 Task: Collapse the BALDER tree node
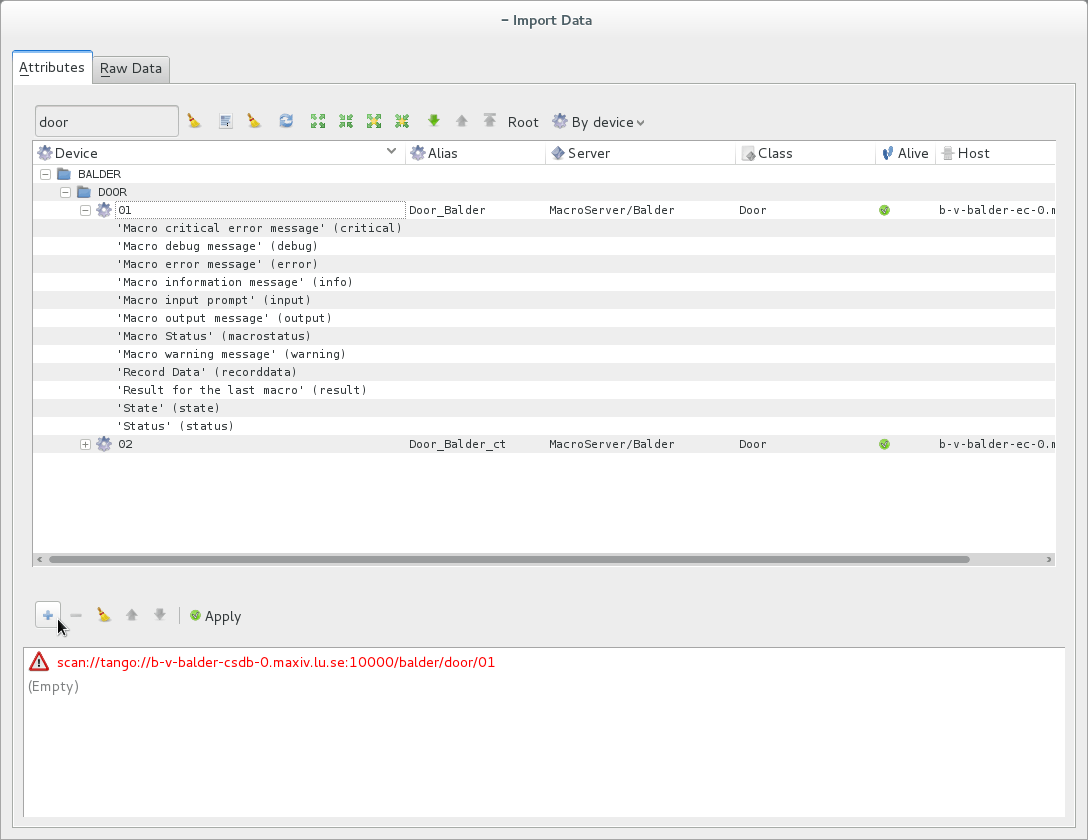[x=45, y=173]
